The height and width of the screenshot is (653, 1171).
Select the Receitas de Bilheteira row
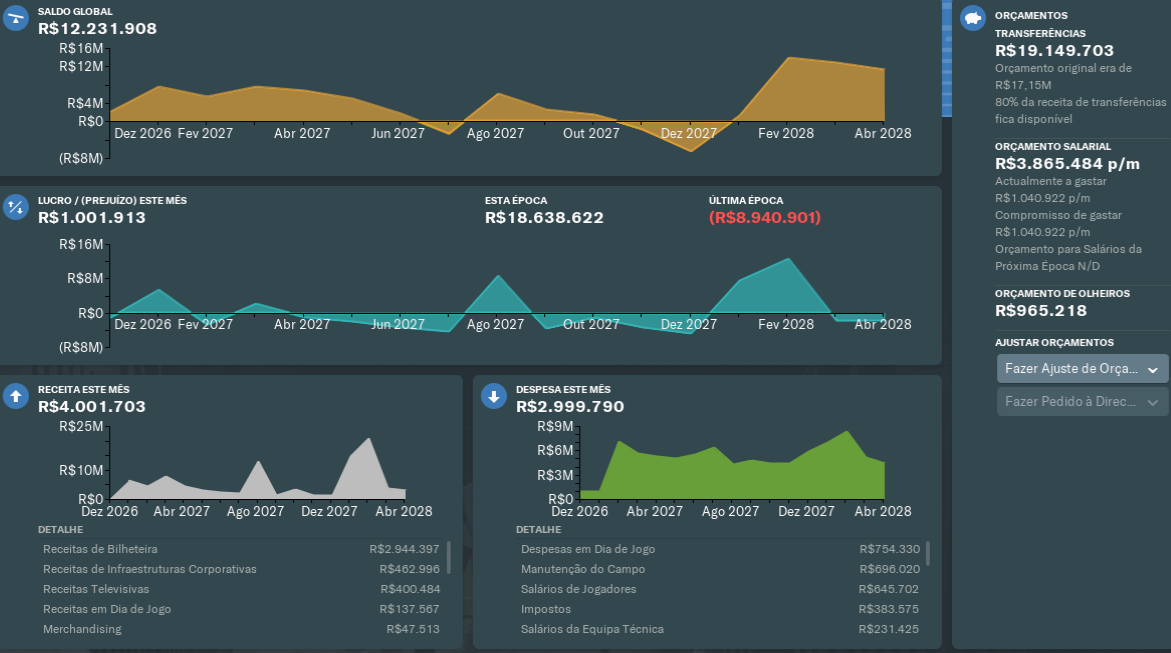241,549
